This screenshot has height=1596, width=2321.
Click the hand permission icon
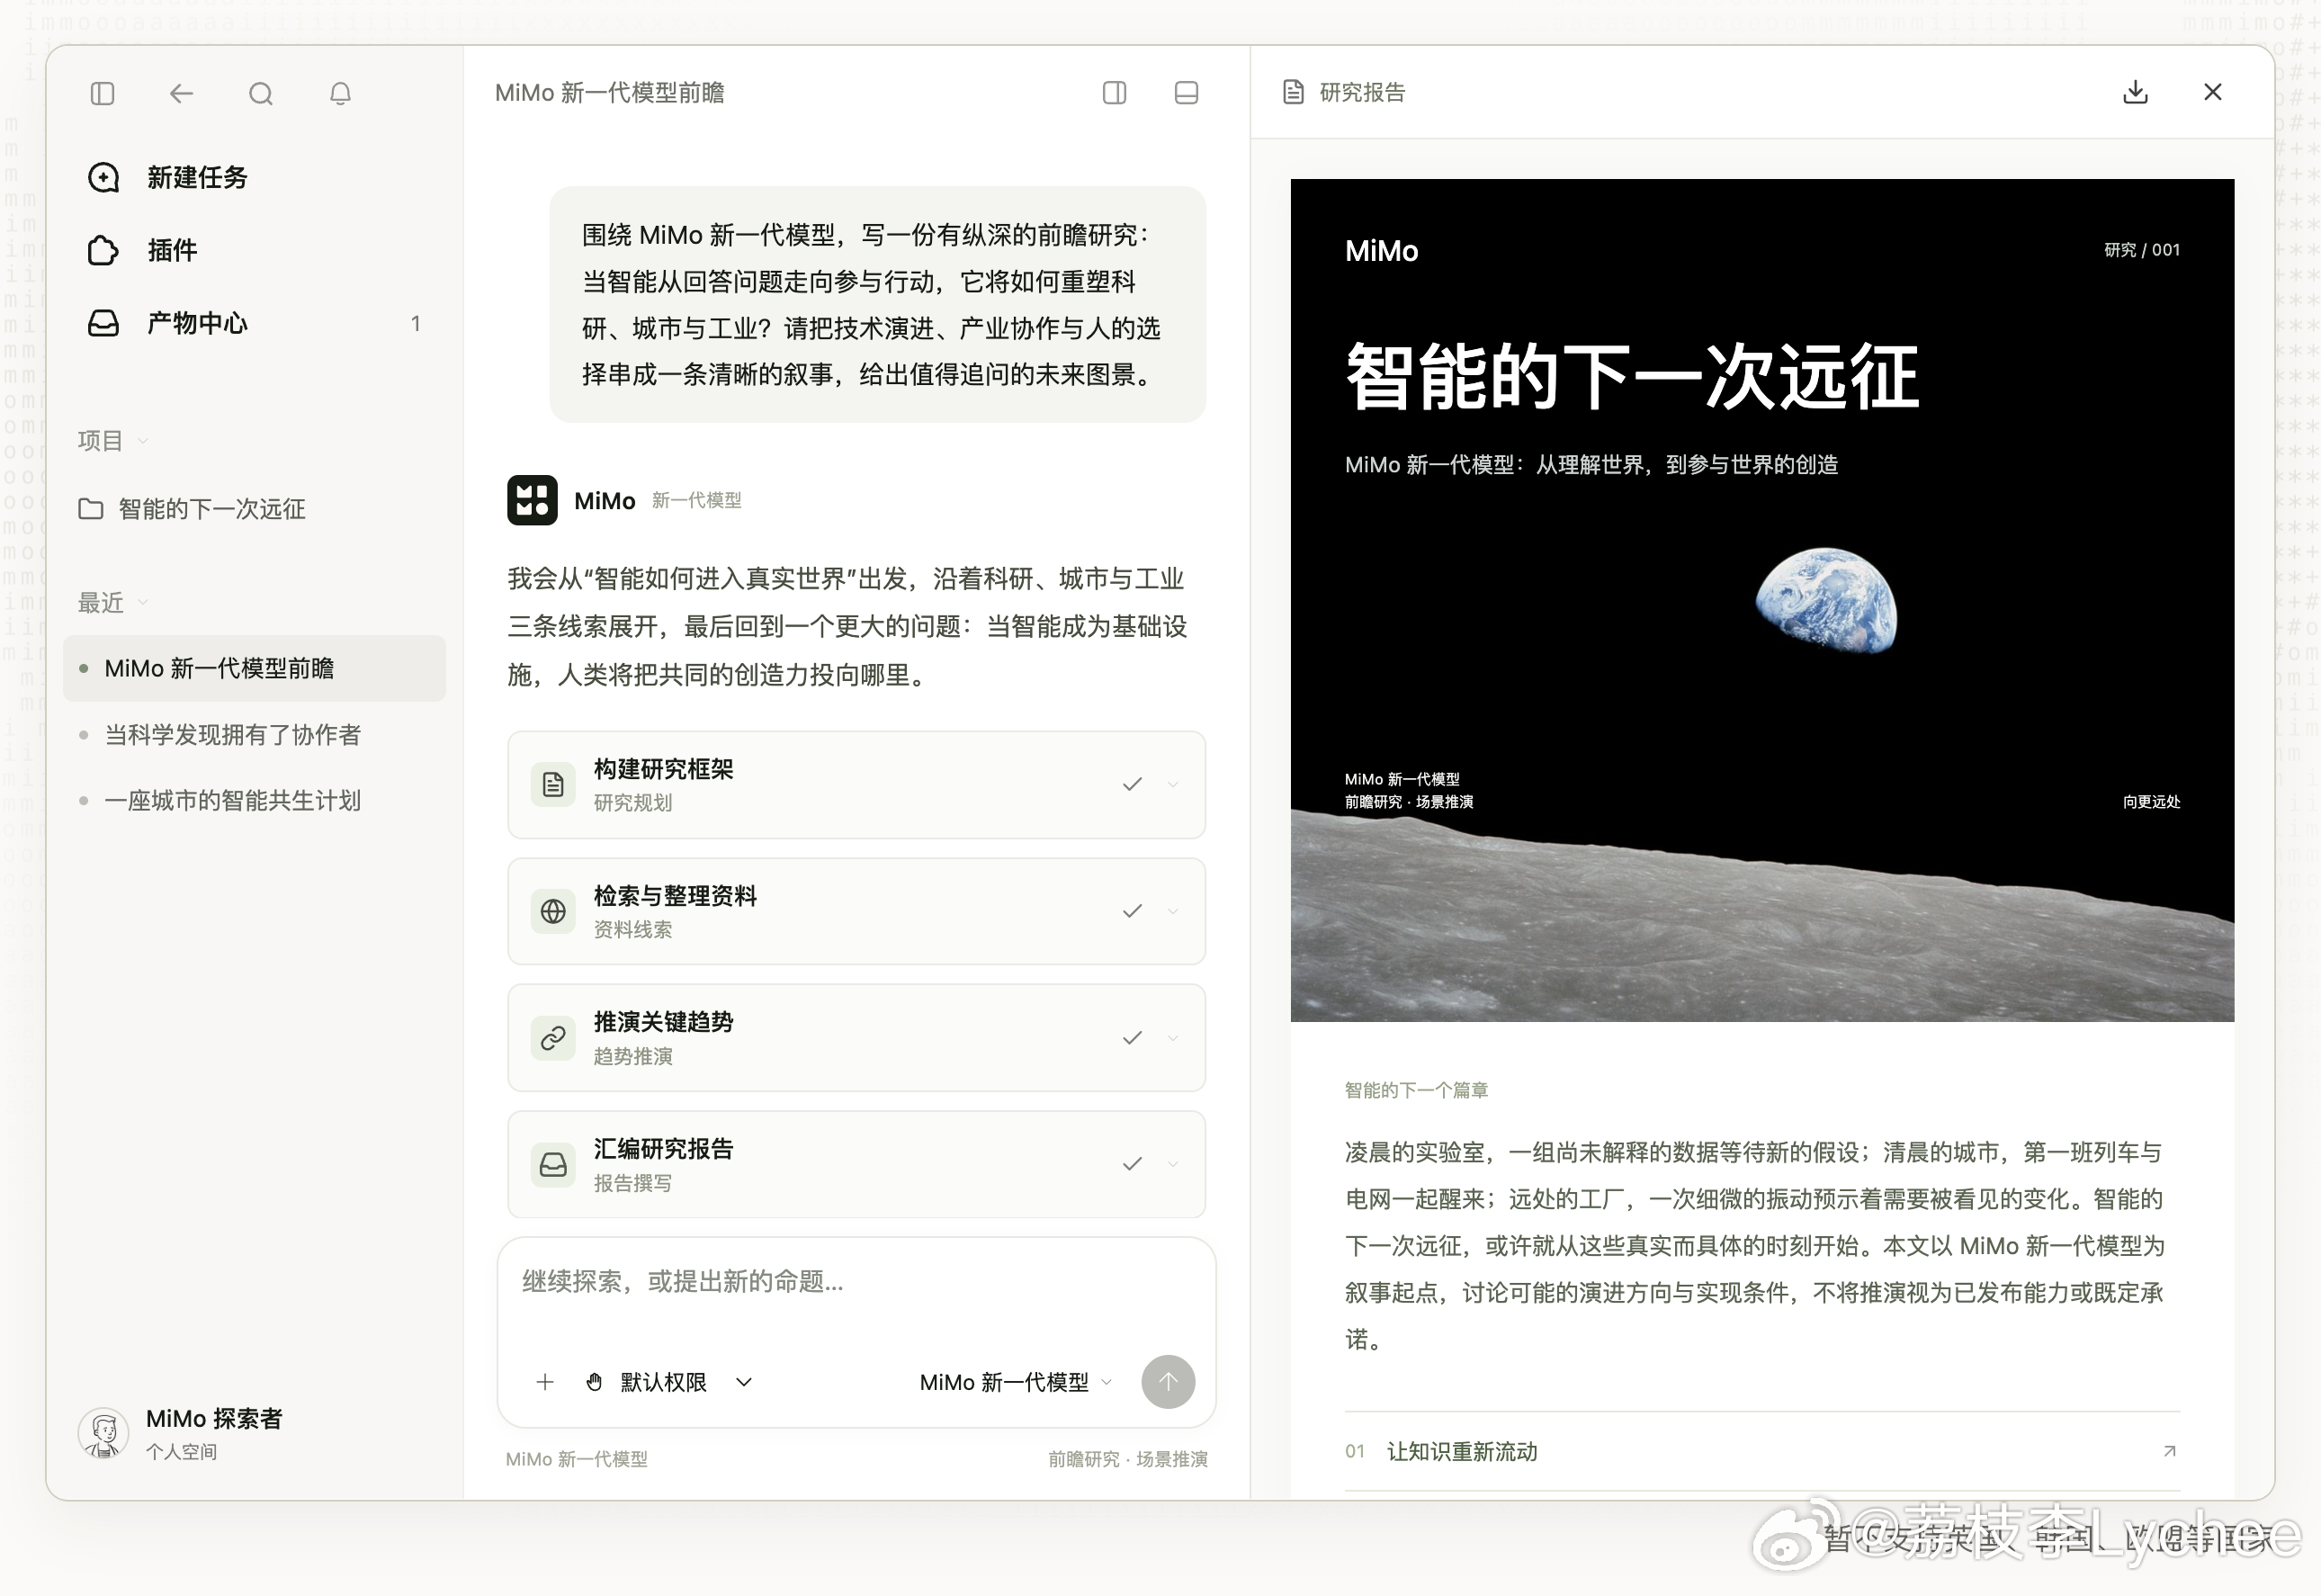[x=594, y=1382]
